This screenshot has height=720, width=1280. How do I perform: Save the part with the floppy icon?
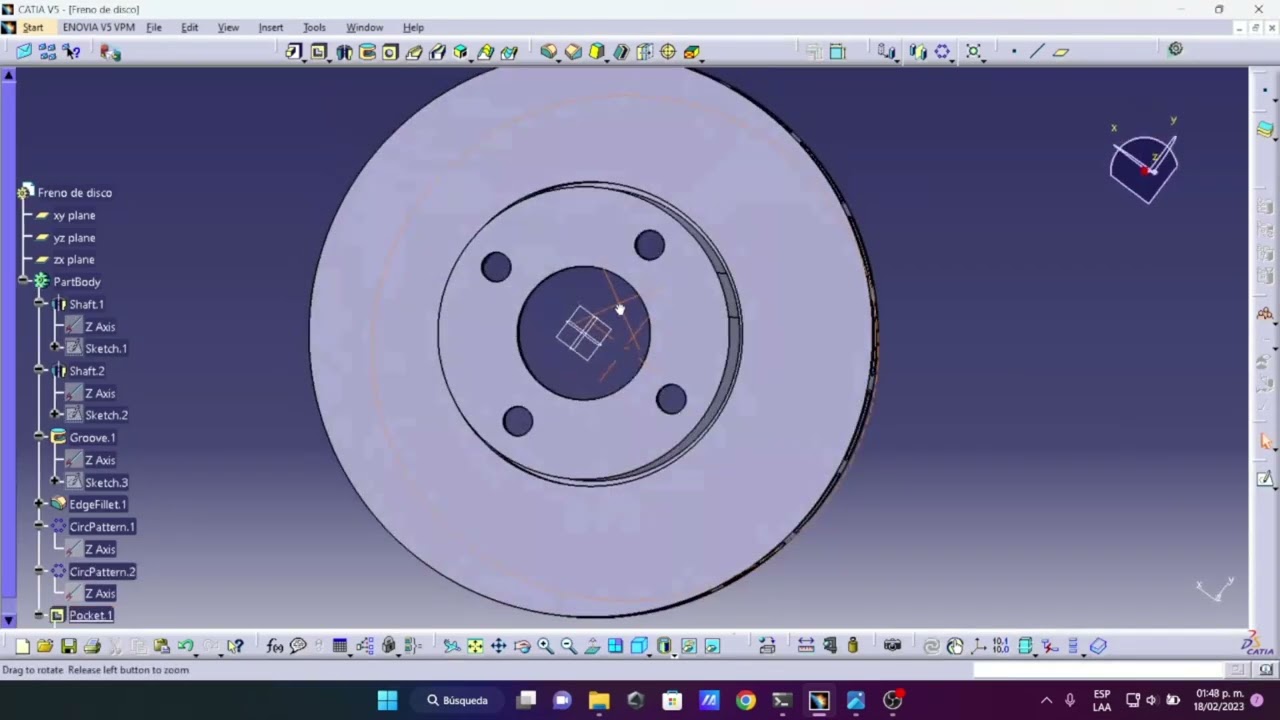pyautogui.click(x=69, y=646)
